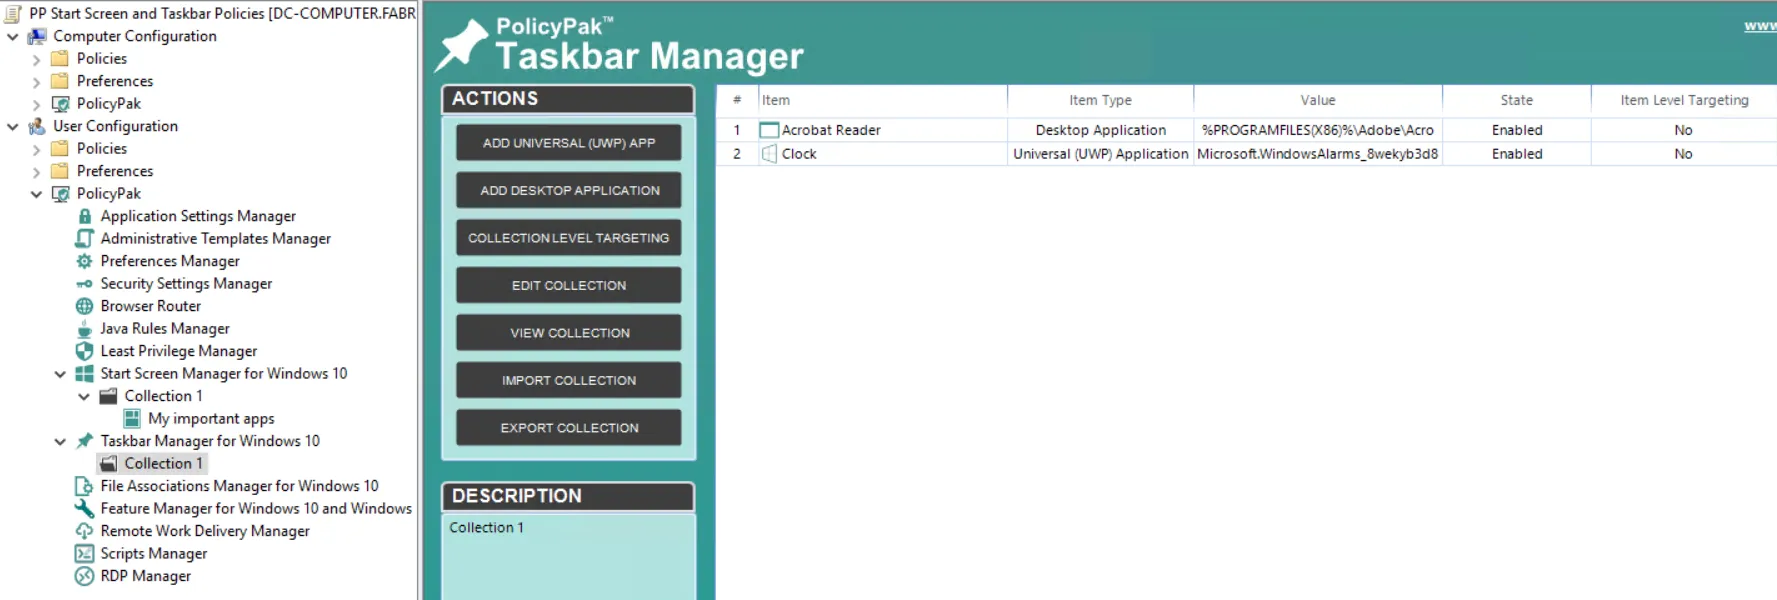Click Collection 1 description text box
Screen dimensions: 1777x600
569,556
